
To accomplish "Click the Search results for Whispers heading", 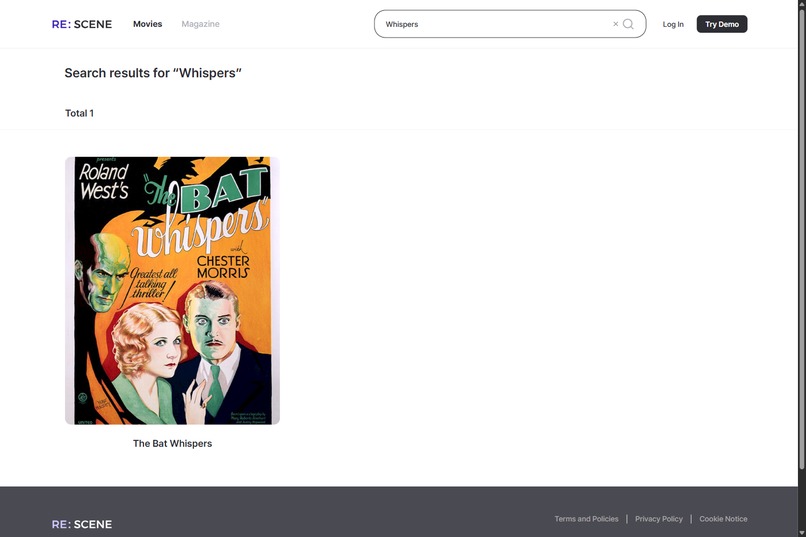I will [153, 73].
